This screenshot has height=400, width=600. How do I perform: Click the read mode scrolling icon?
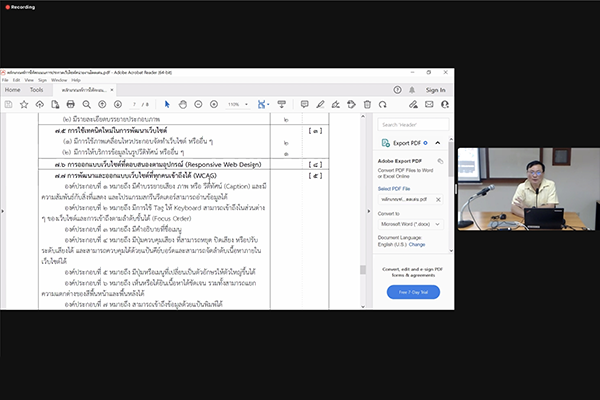pos(282,104)
